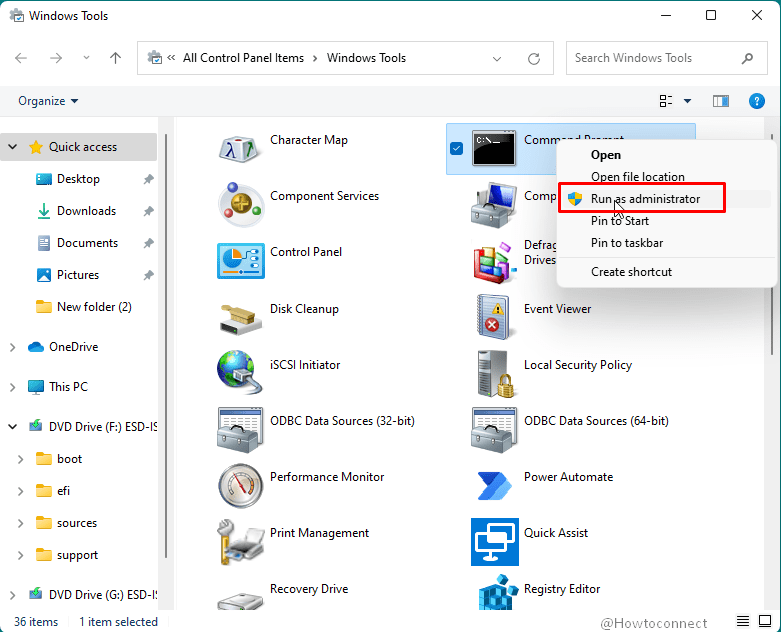781x632 pixels.
Task: Uncheck the Command Prompt item checkbox
Action: point(456,148)
